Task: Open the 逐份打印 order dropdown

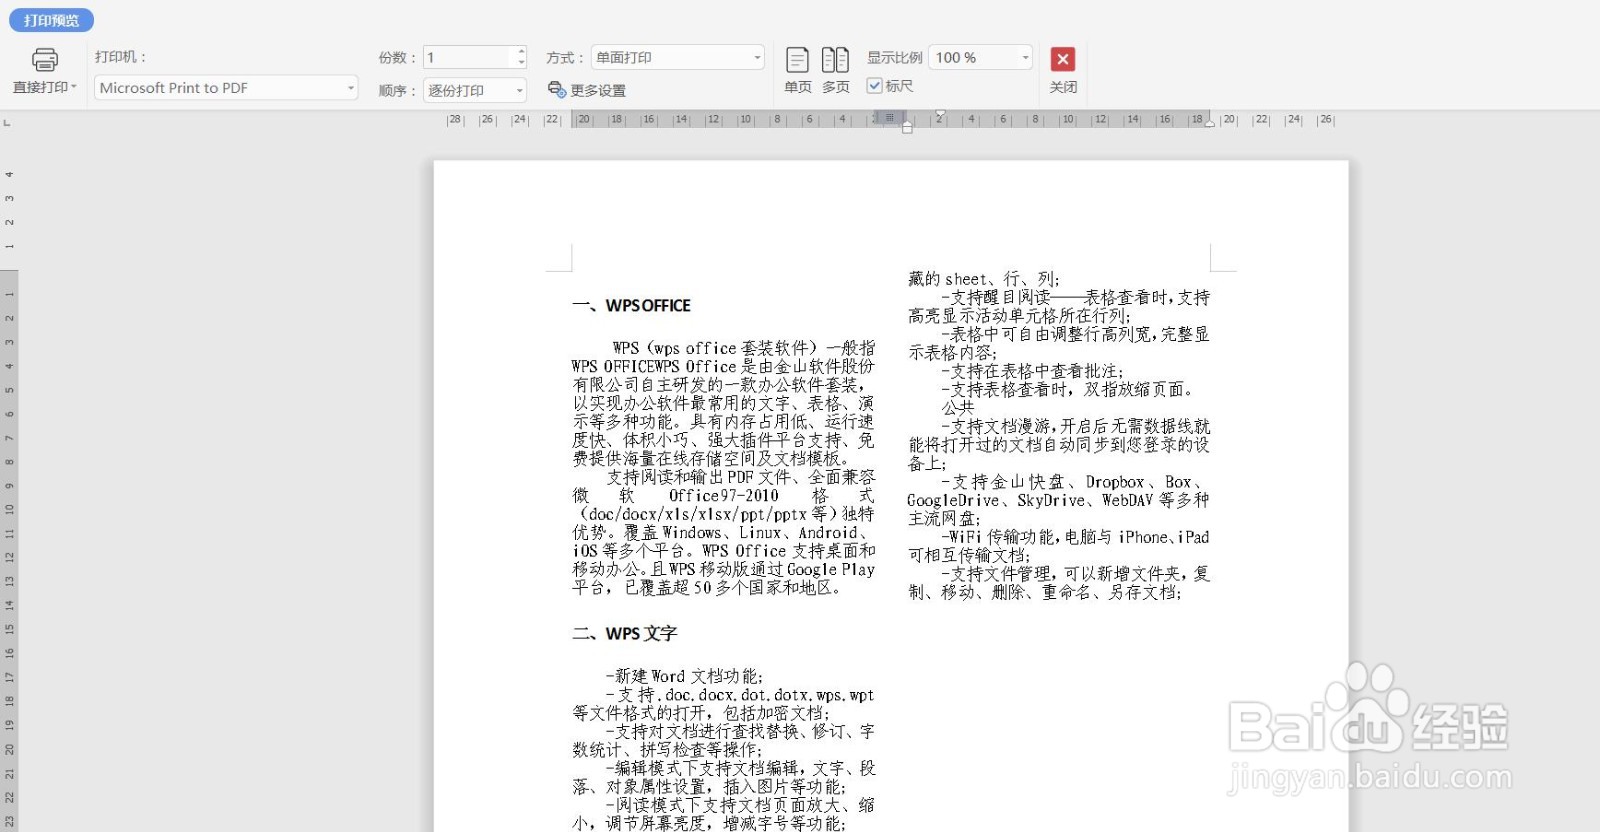Action: tap(475, 90)
